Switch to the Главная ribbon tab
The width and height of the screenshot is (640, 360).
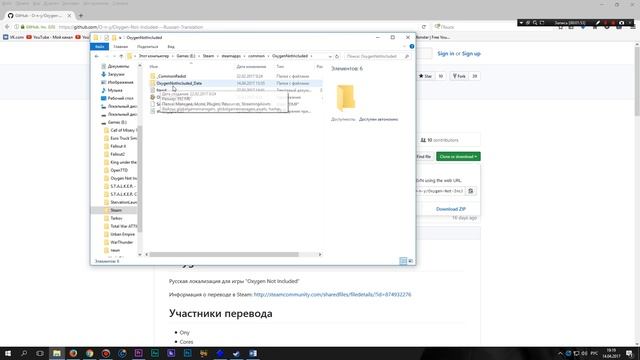point(121,47)
